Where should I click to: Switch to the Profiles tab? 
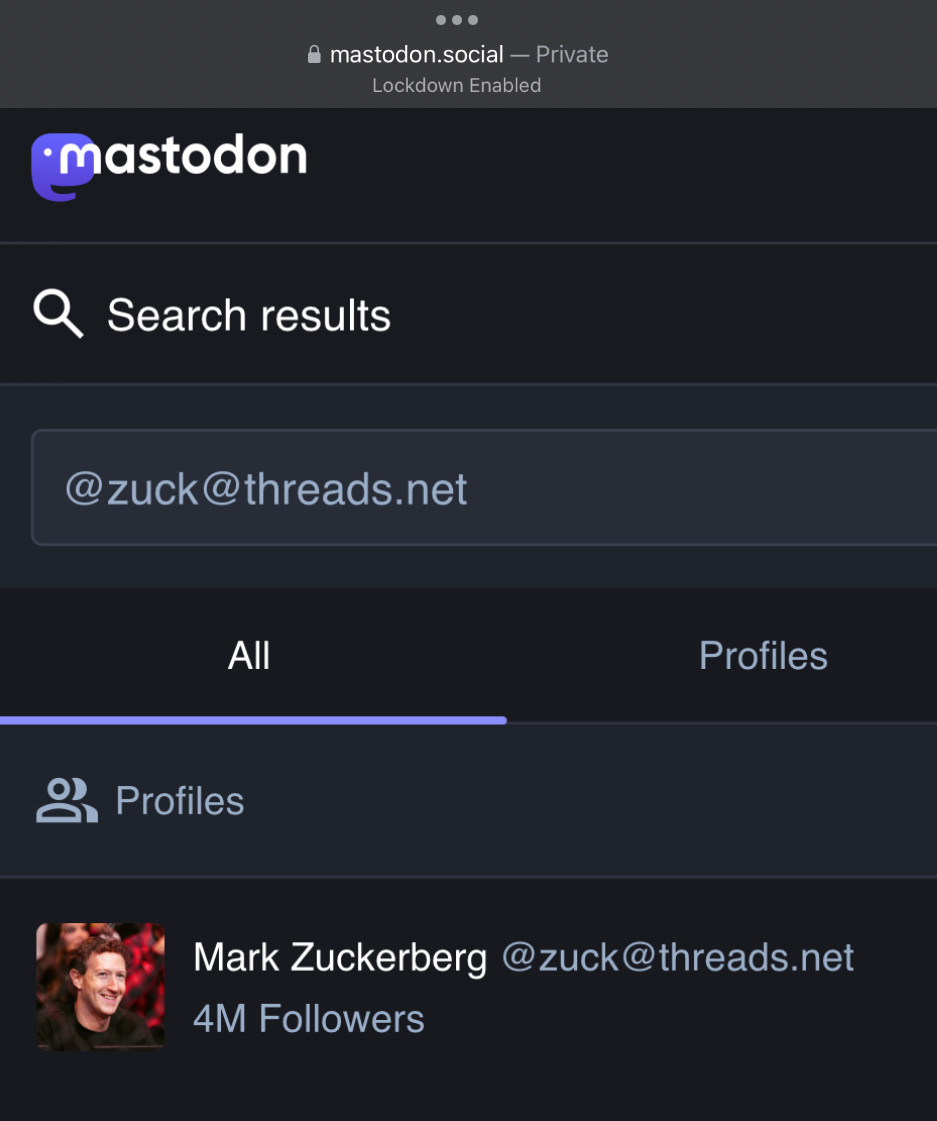(x=763, y=656)
